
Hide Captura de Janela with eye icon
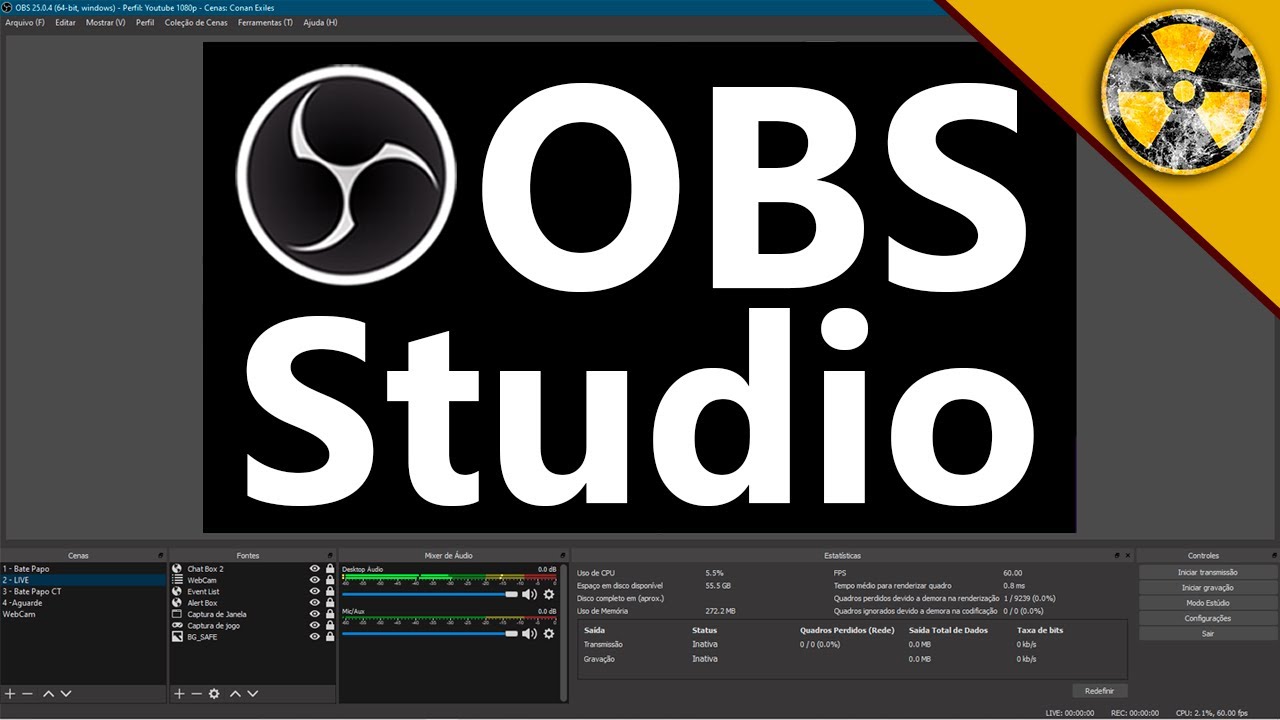[315, 614]
